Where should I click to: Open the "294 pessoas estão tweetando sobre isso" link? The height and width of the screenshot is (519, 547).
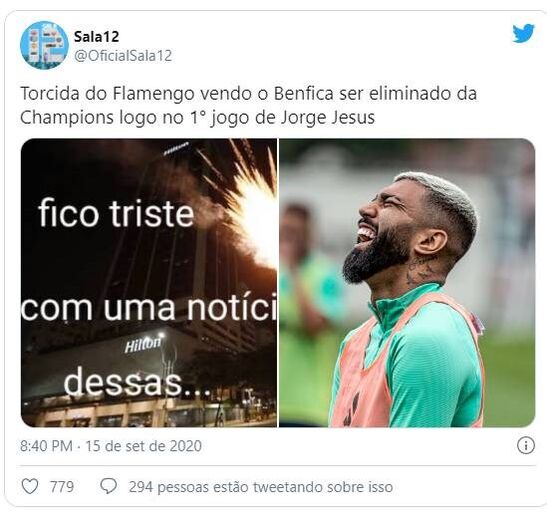click(x=261, y=487)
